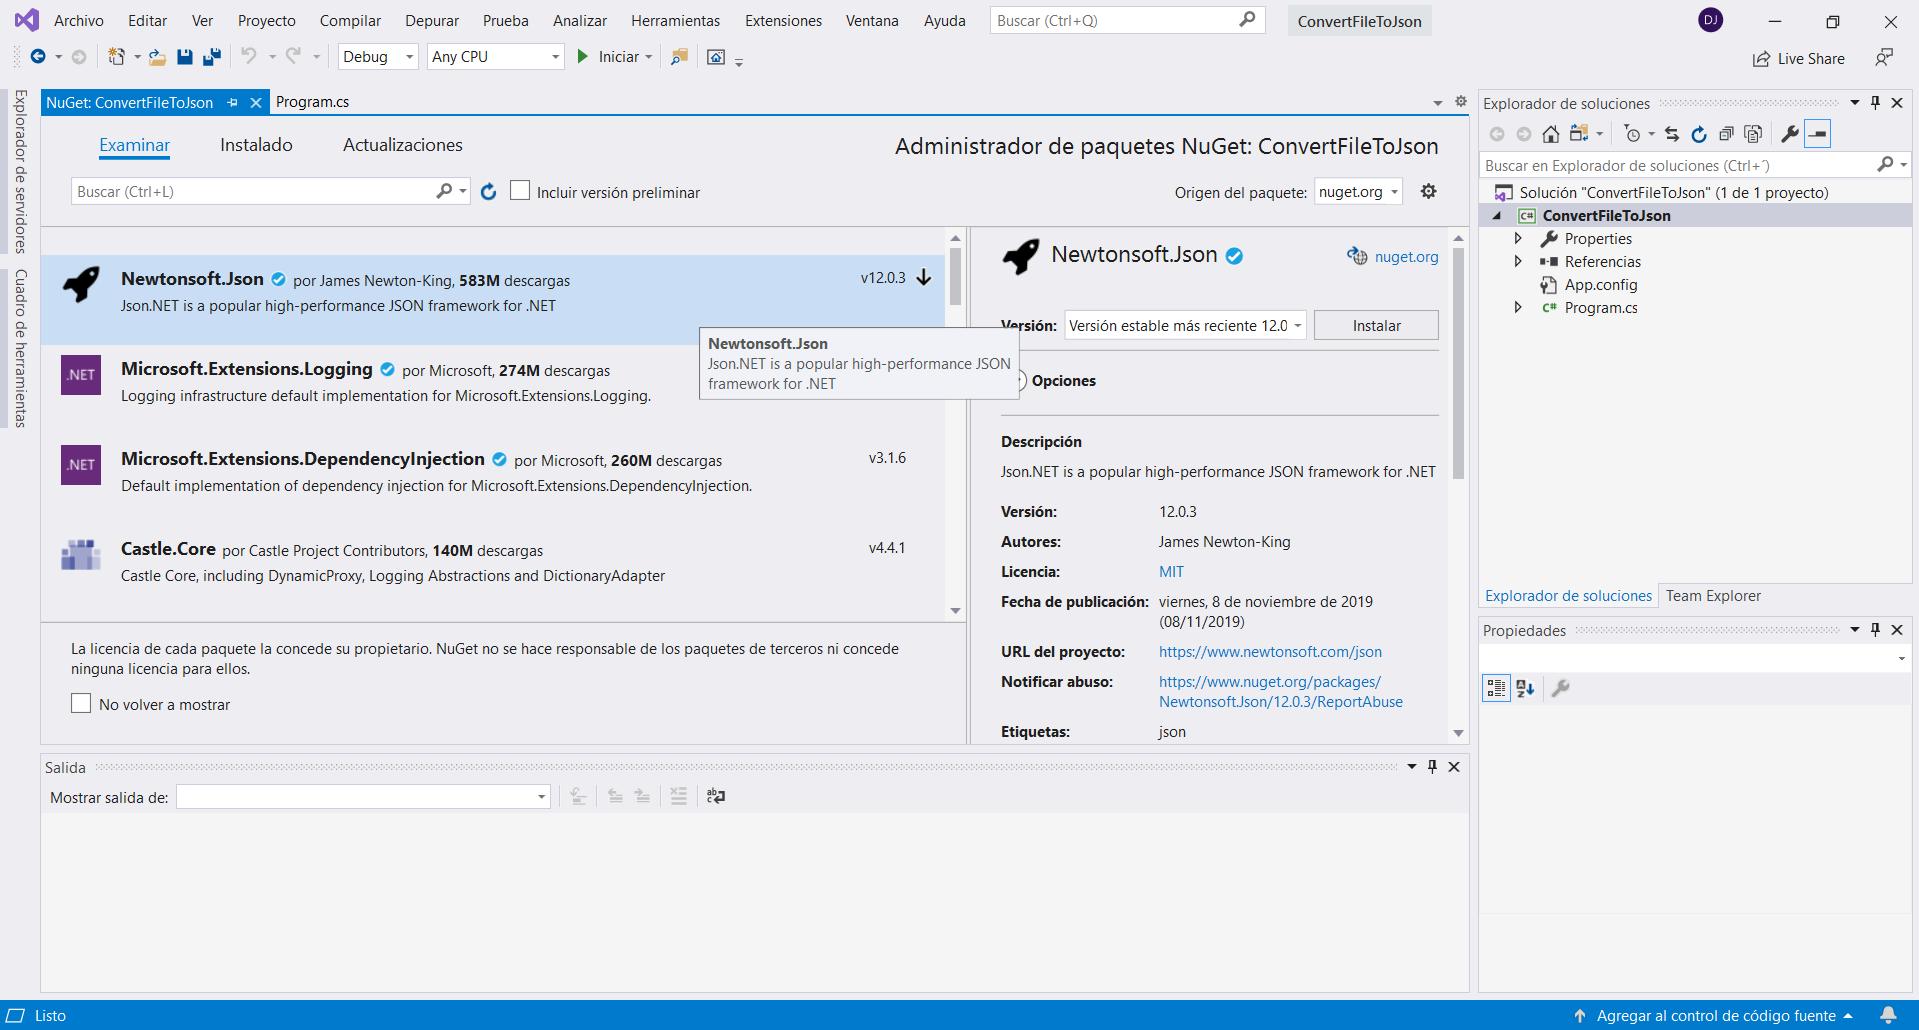The height and width of the screenshot is (1030, 1919).
Task: Toggle categorized view in Propiedades panel
Action: 1496,688
